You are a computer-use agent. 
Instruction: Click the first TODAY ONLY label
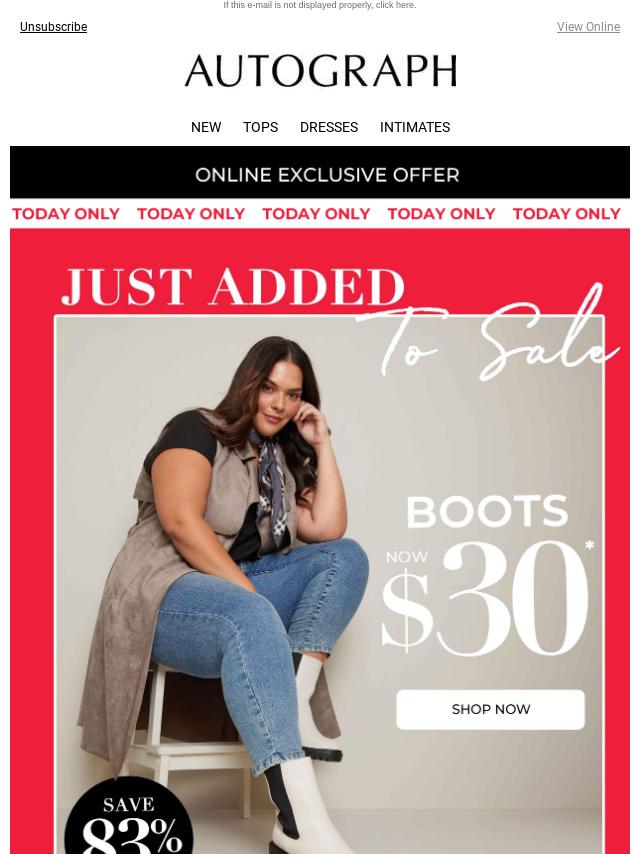coord(66,214)
